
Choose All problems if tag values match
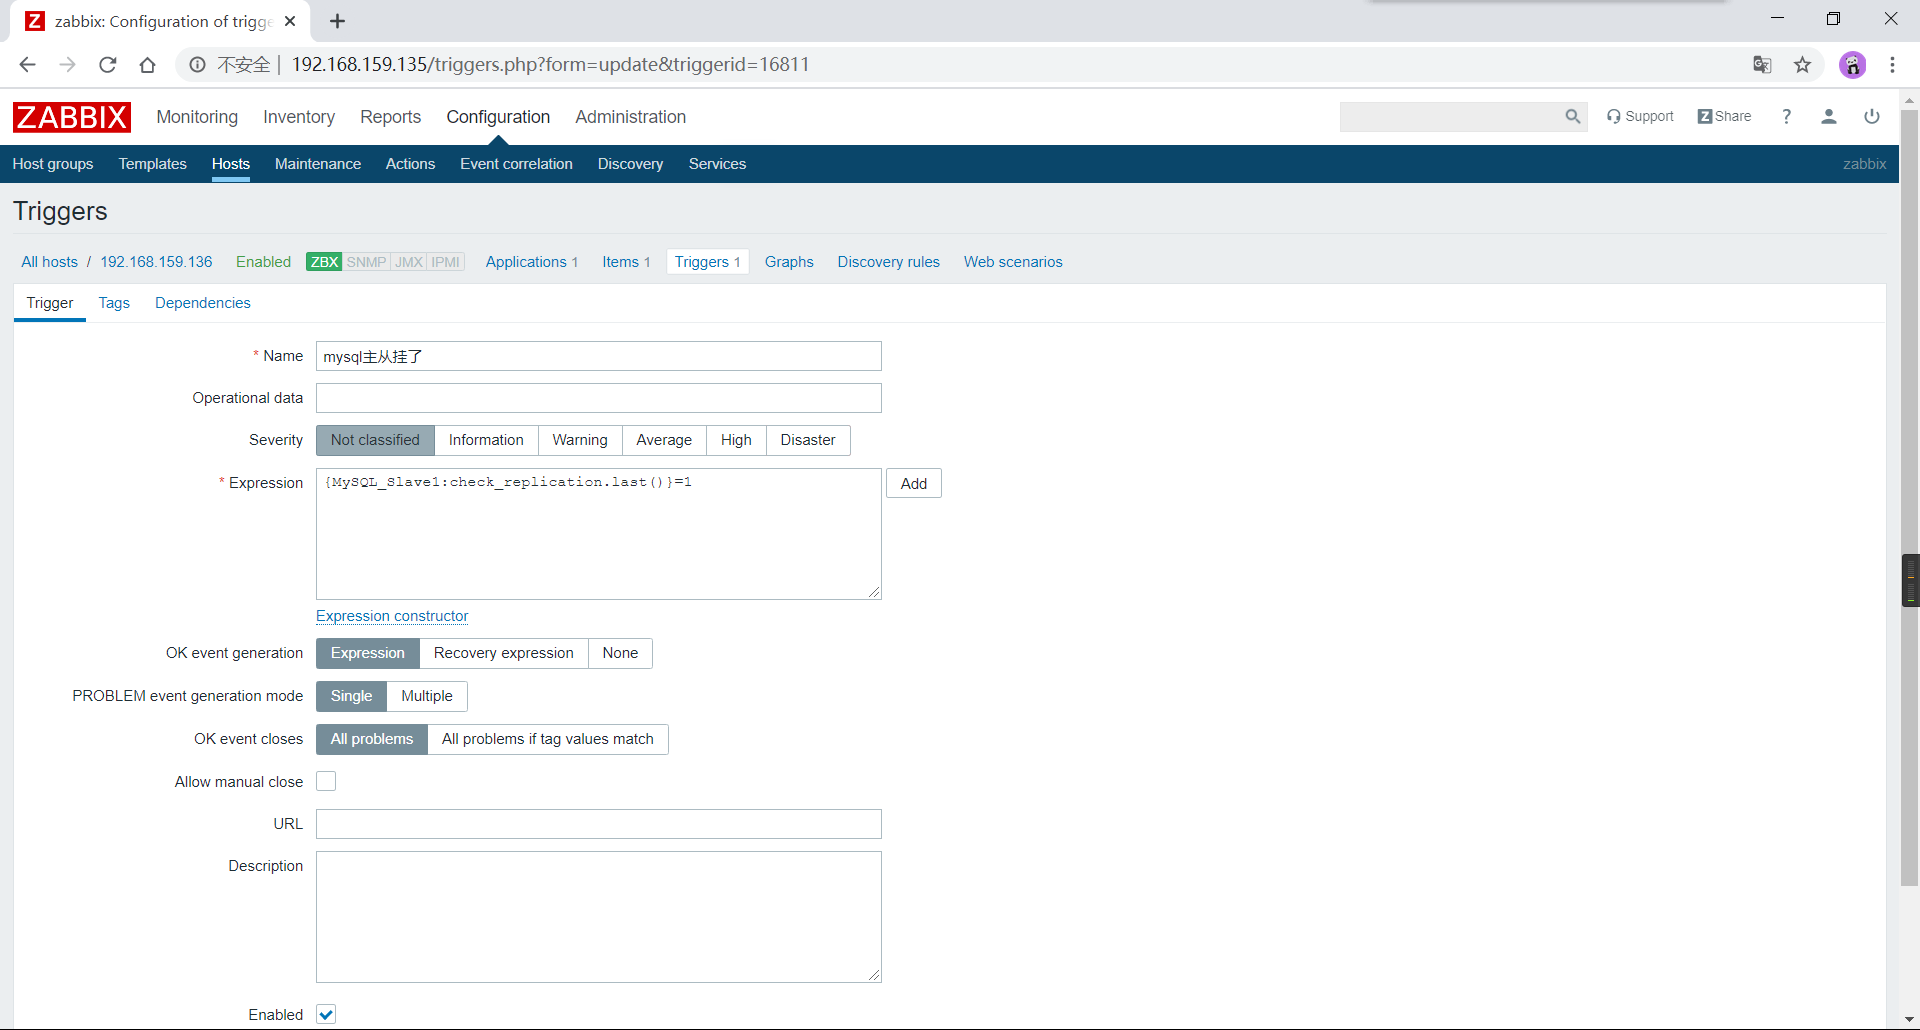pyautogui.click(x=548, y=739)
